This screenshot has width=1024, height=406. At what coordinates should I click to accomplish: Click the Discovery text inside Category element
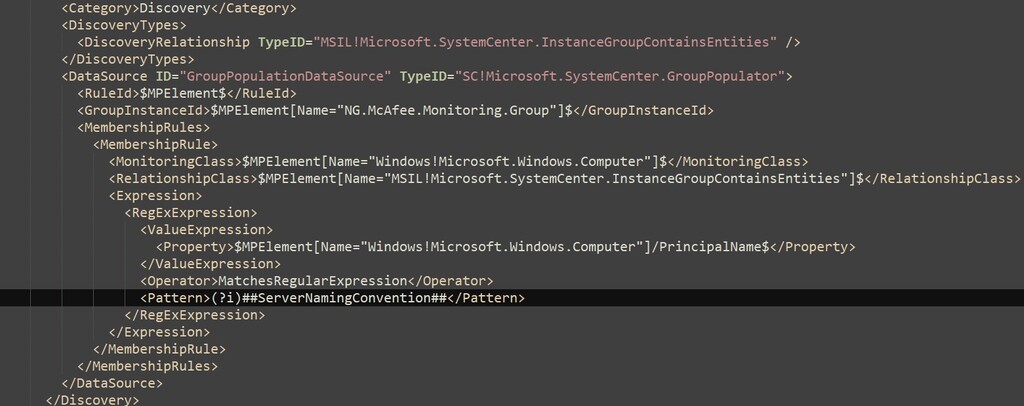tap(172, 8)
